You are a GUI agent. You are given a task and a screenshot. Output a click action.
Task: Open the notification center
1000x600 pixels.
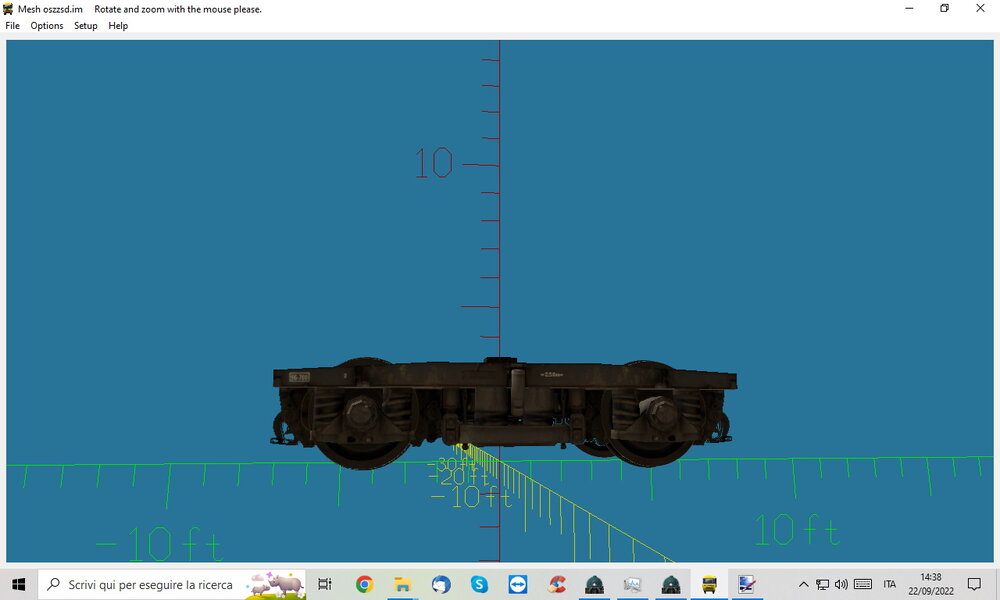pyautogui.click(x=974, y=584)
